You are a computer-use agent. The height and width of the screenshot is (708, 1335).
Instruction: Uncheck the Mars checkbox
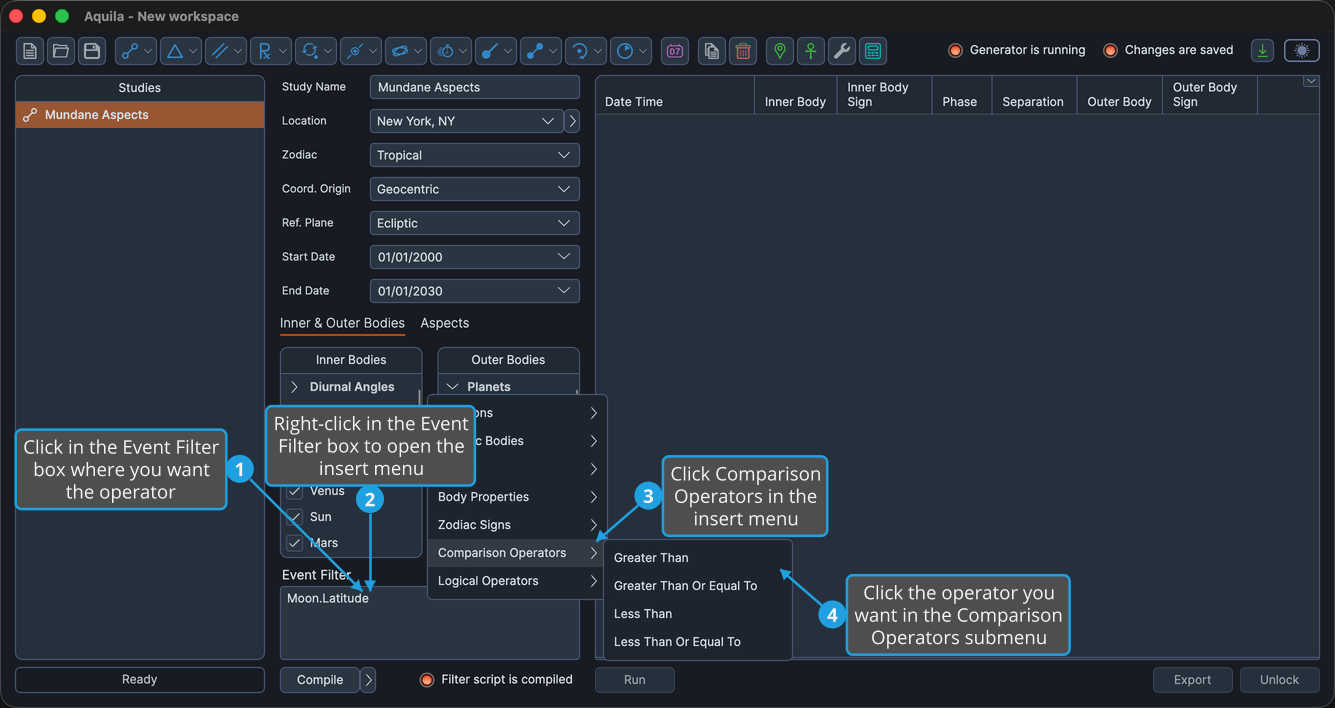coord(294,543)
